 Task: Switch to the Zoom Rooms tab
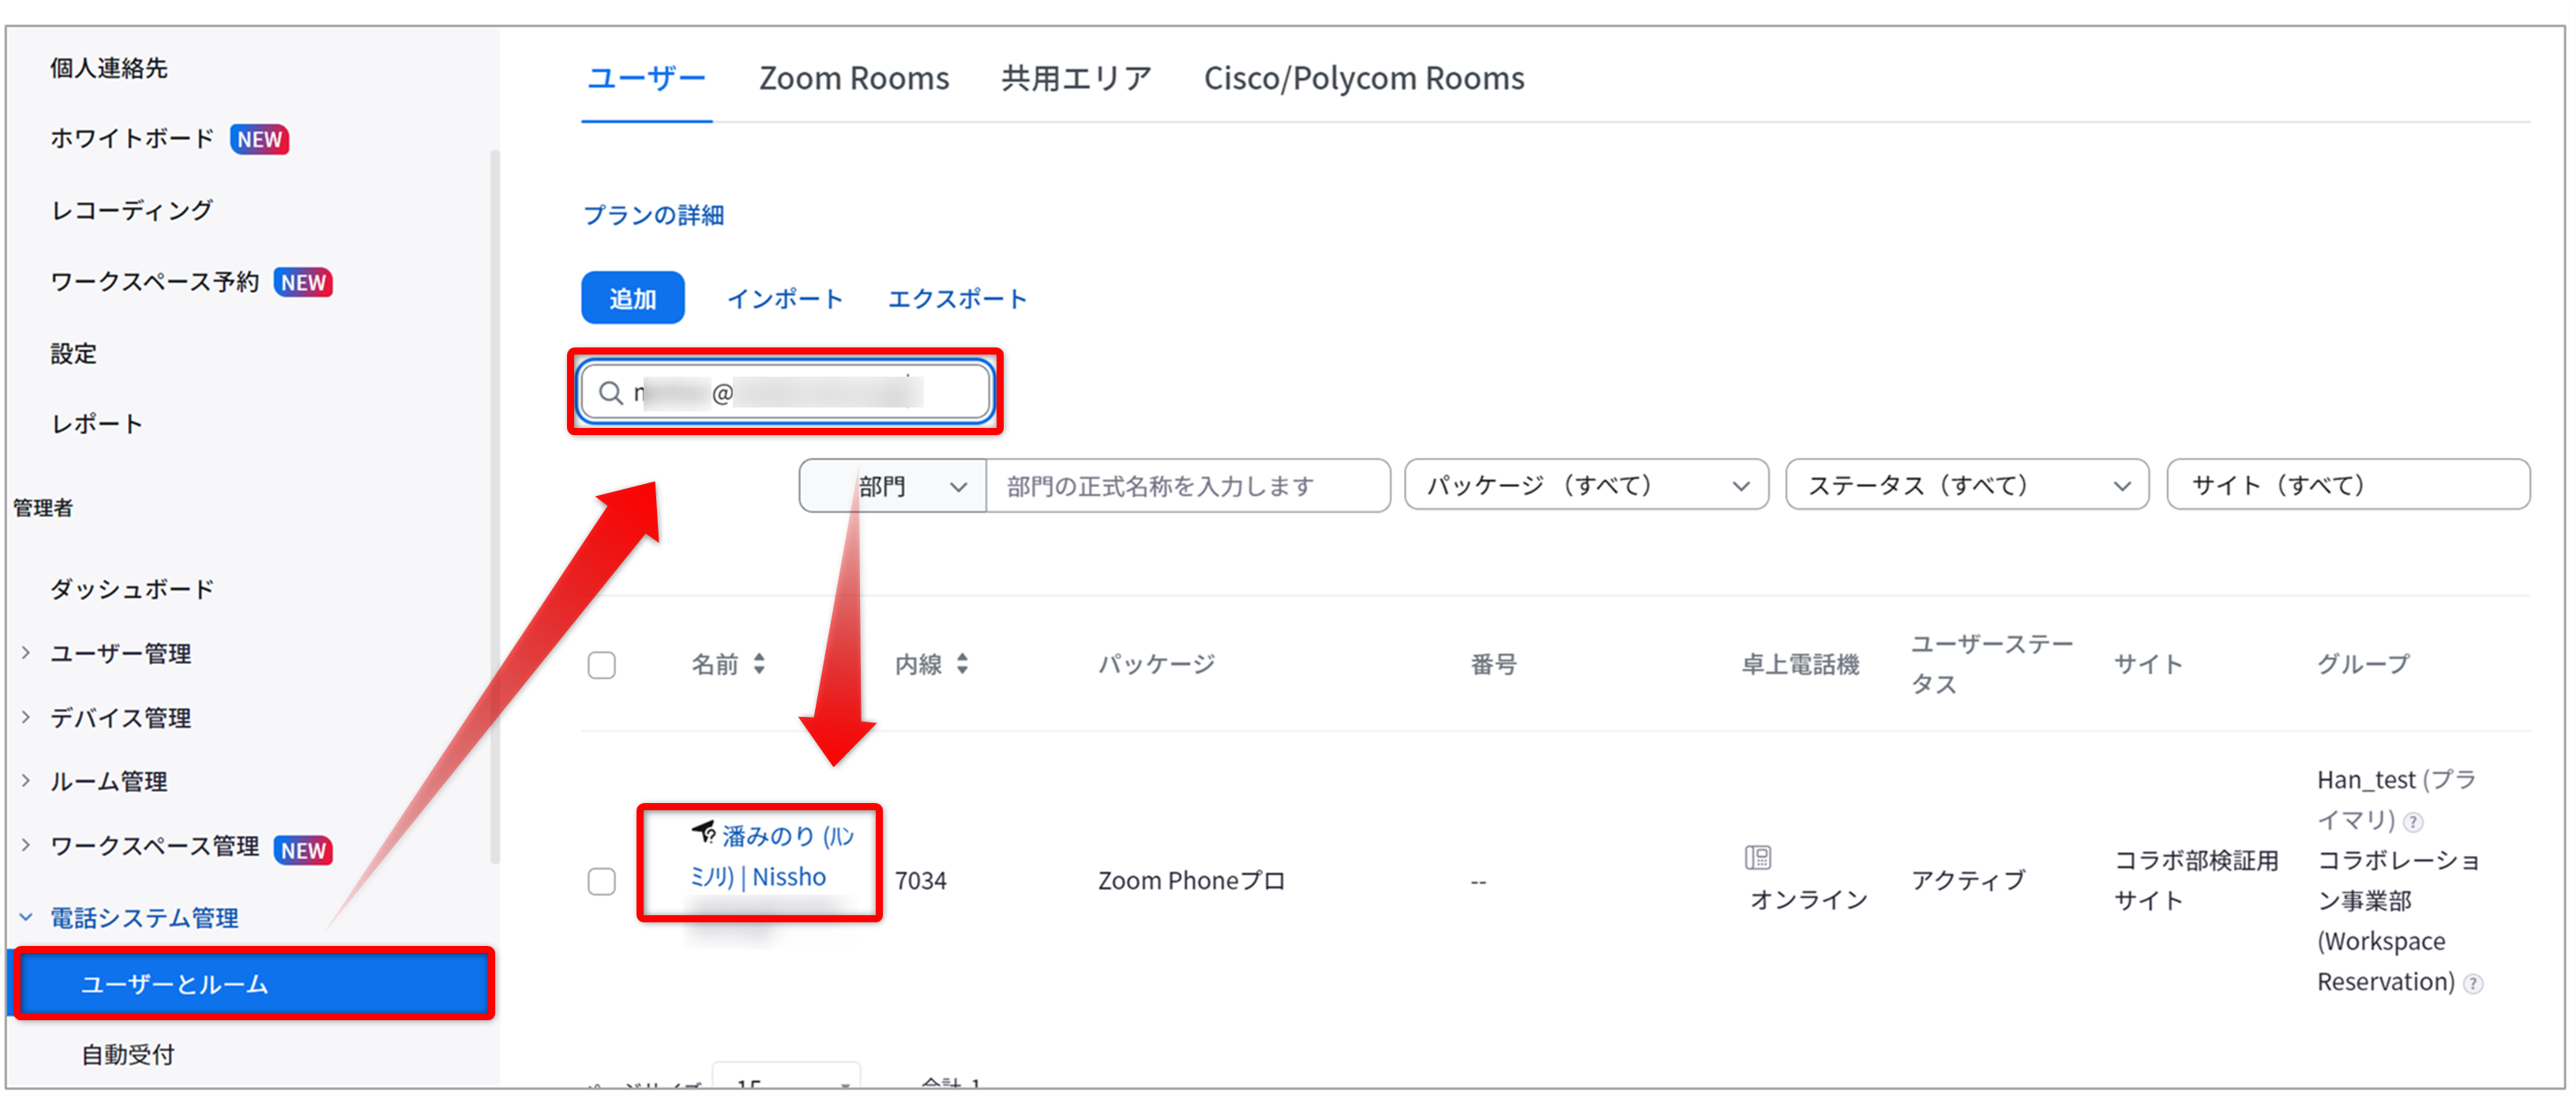point(854,78)
